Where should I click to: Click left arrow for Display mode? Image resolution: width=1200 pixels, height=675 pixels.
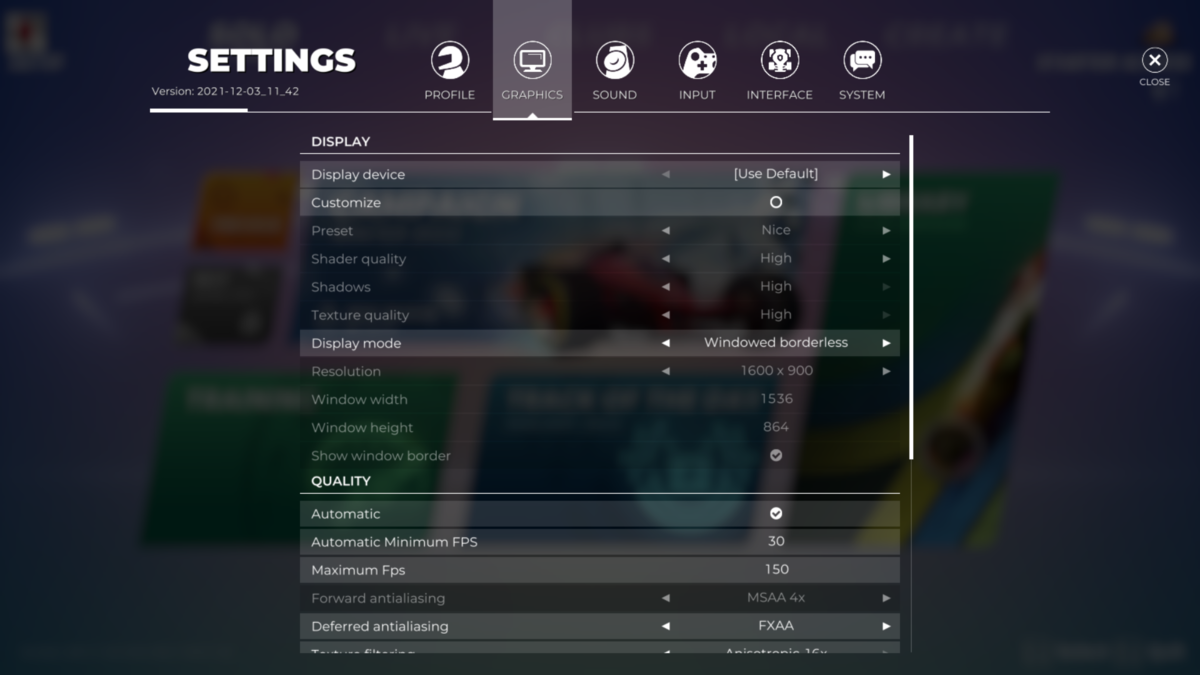pos(666,343)
